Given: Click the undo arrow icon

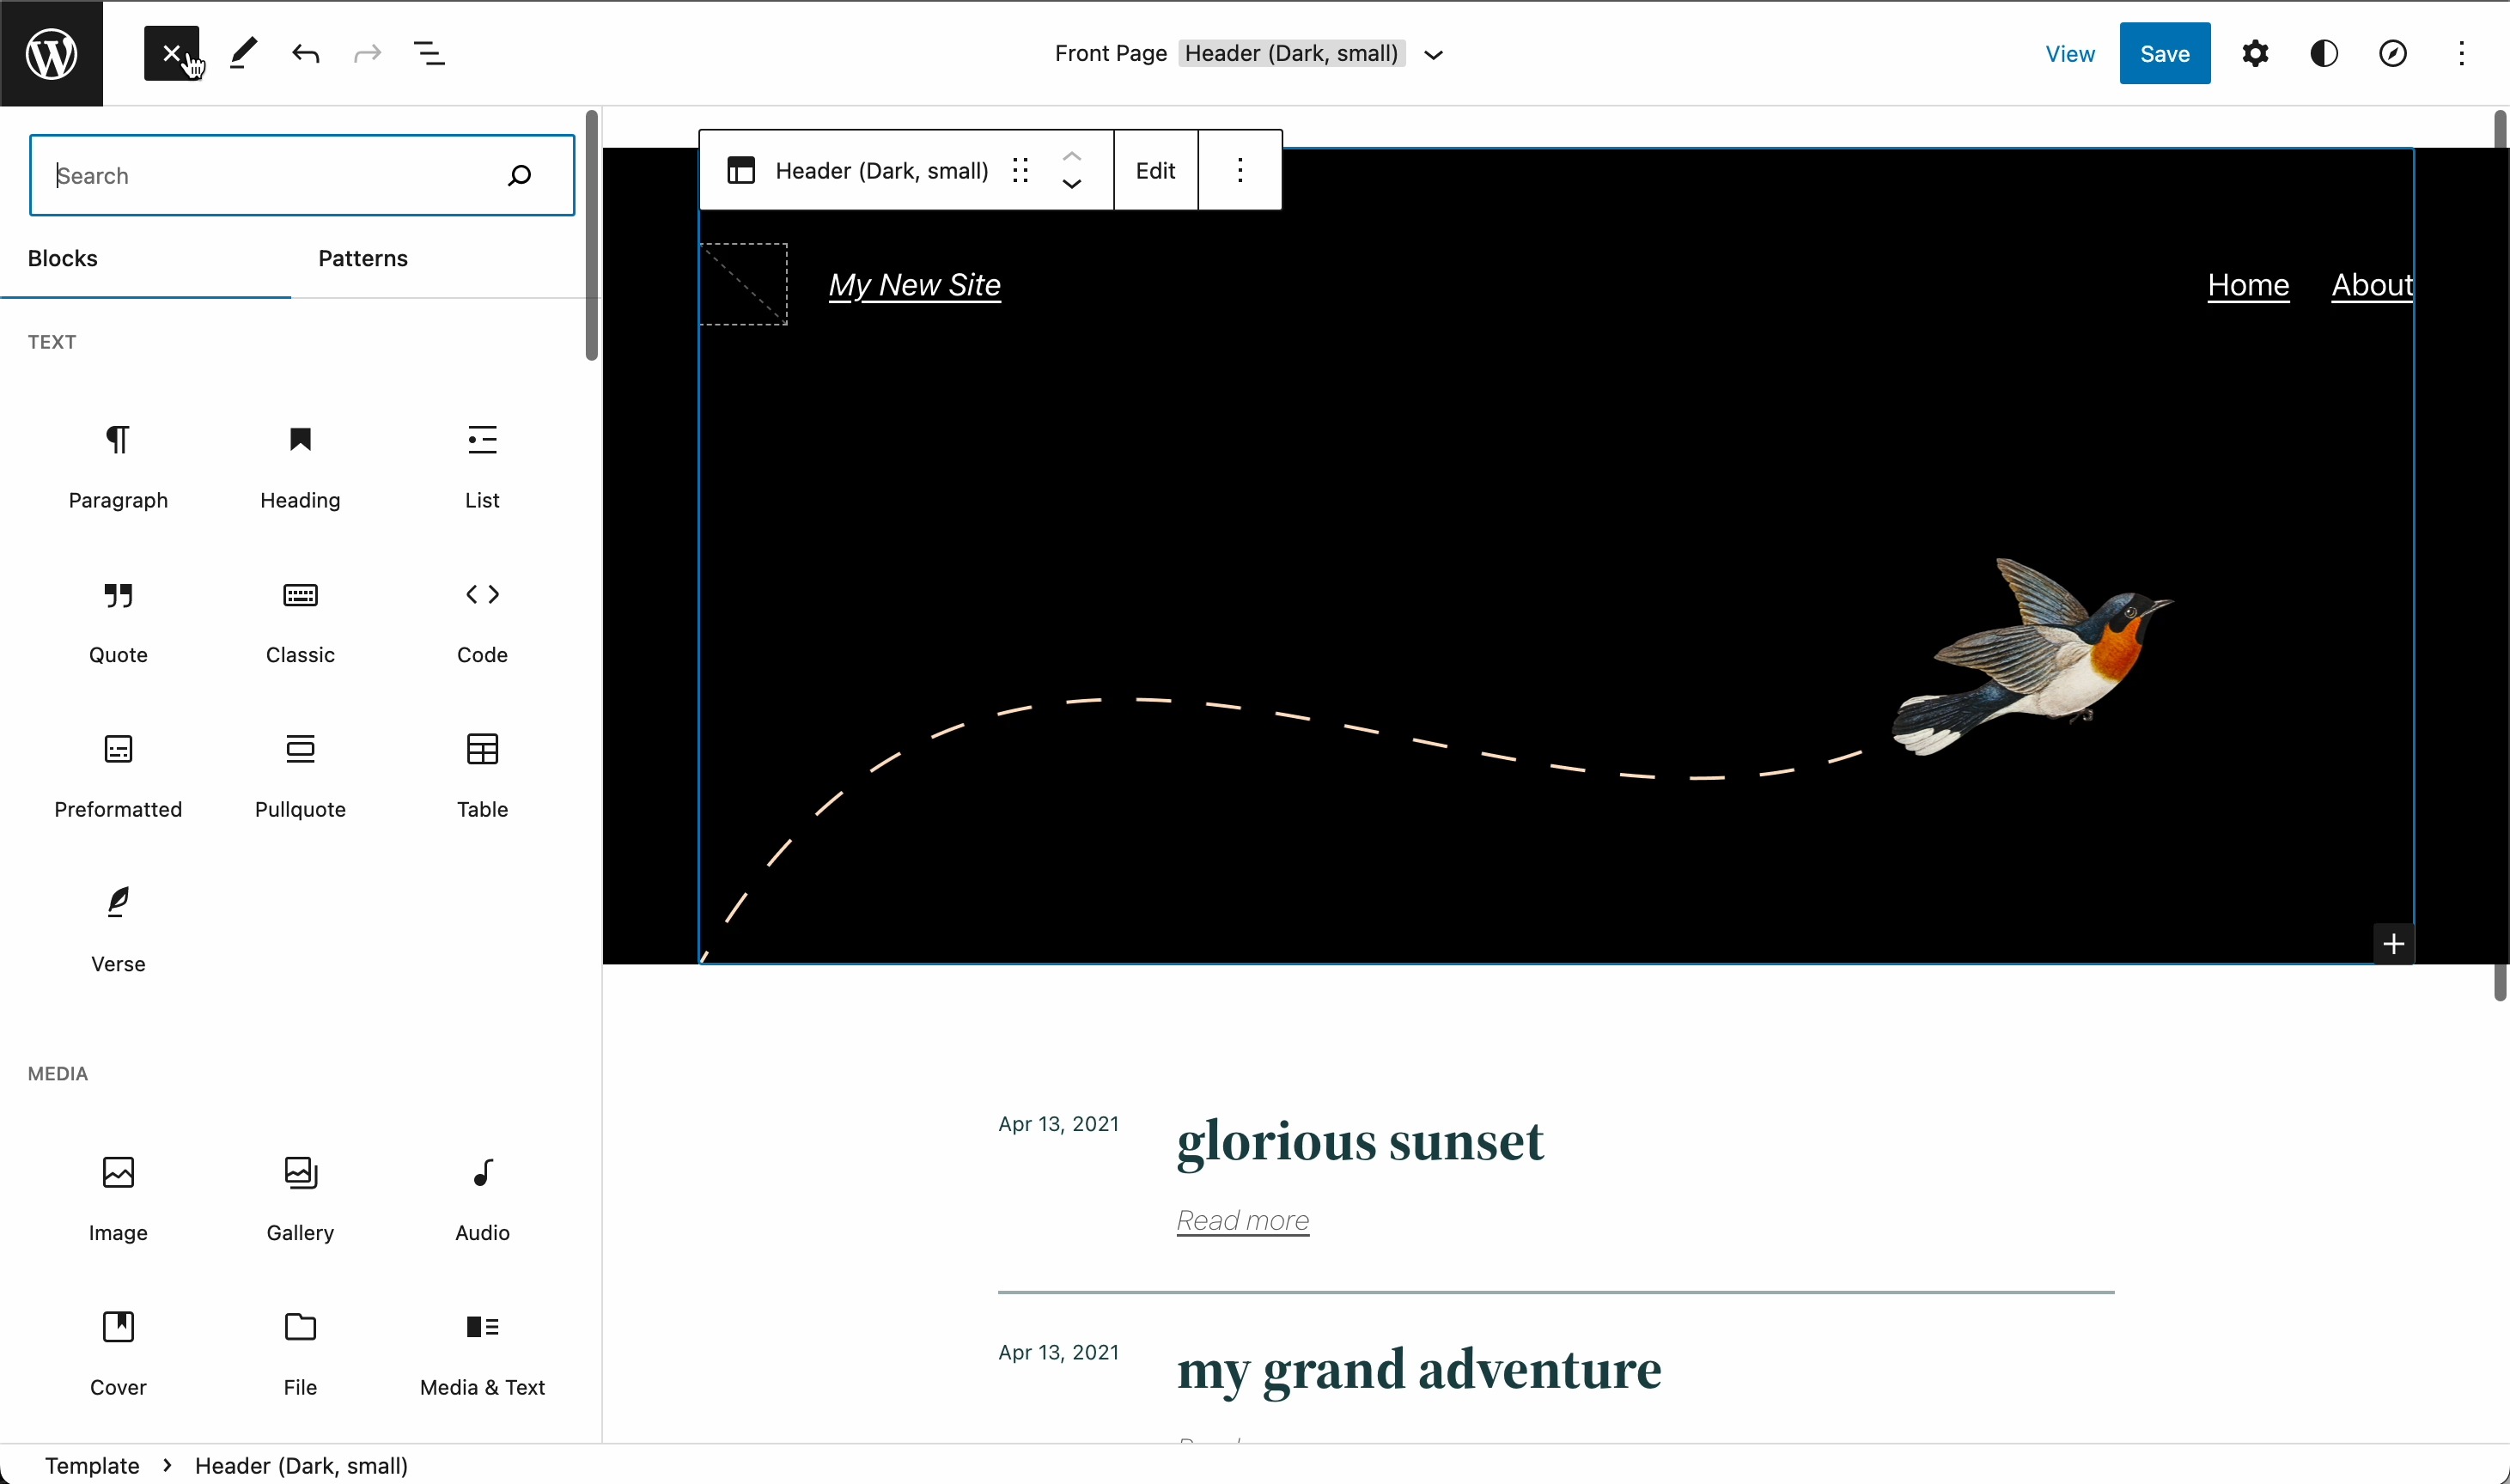Looking at the screenshot, I should (304, 53).
